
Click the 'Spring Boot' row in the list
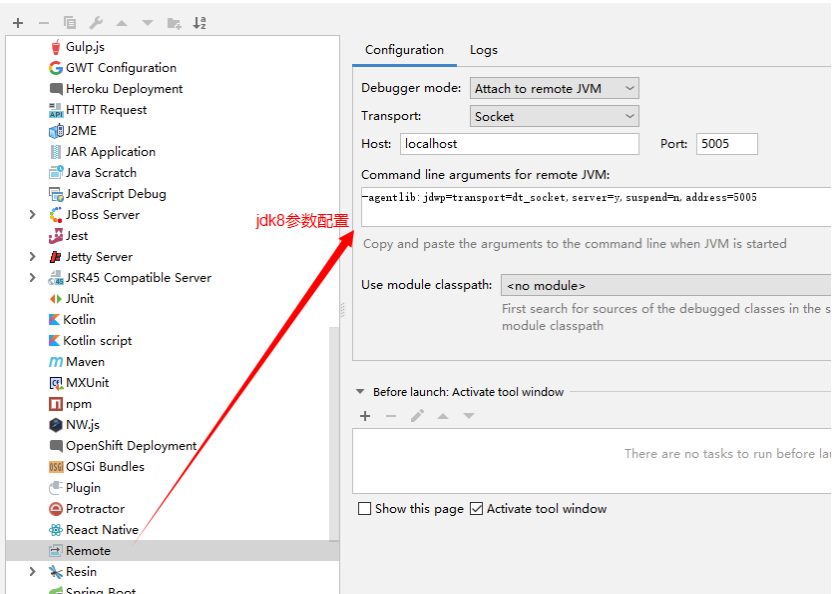pos(172,589)
